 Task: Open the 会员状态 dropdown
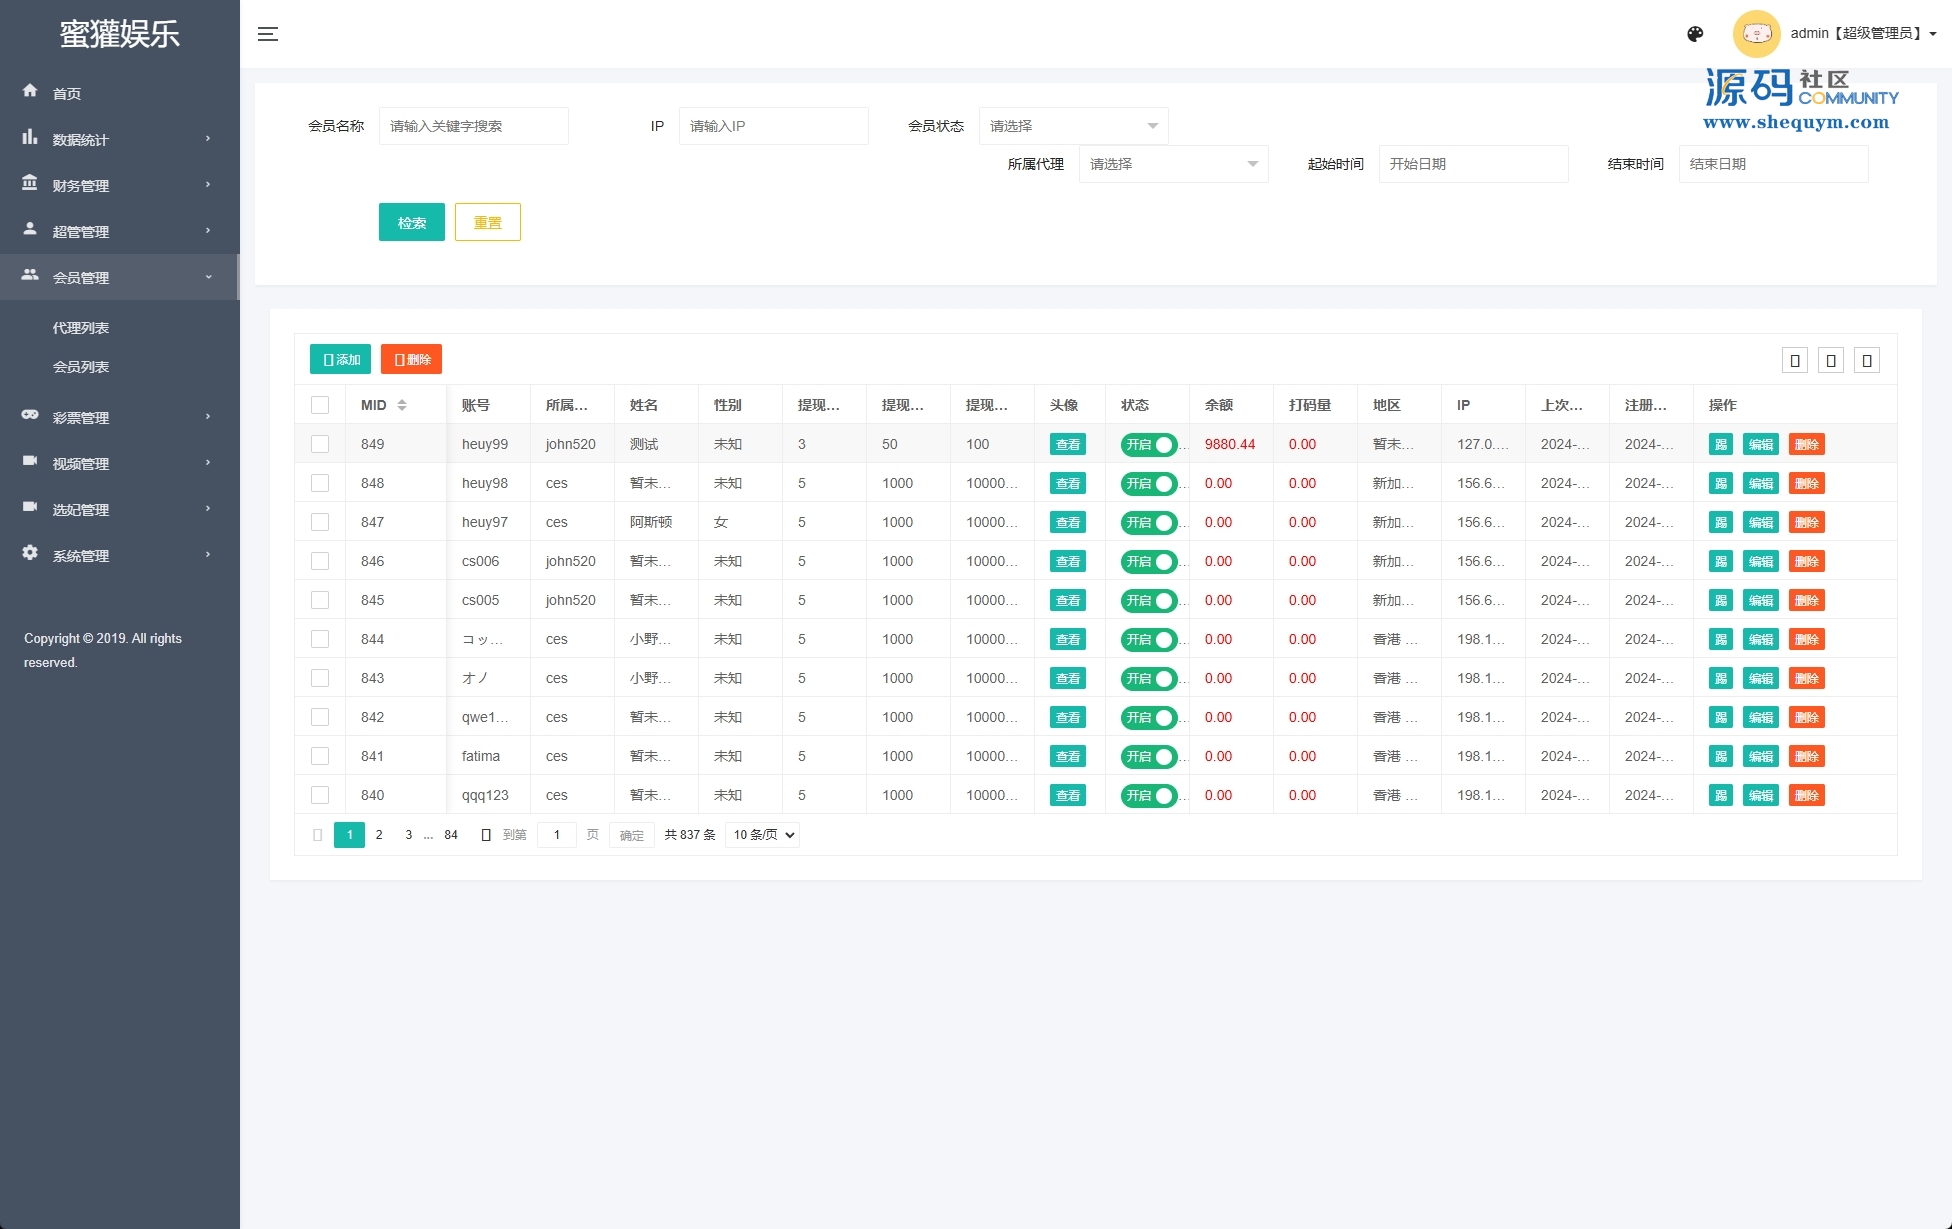(1073, 126)
